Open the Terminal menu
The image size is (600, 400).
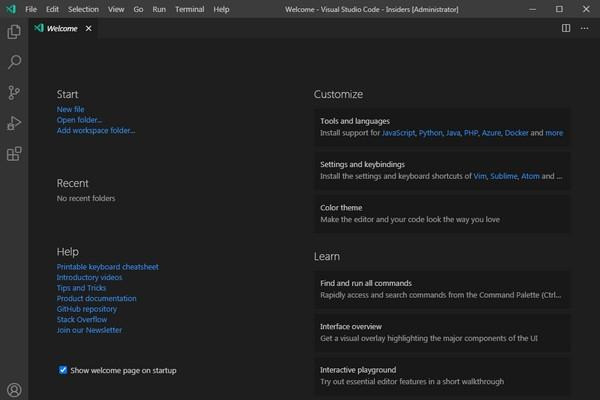click(190, 9)
